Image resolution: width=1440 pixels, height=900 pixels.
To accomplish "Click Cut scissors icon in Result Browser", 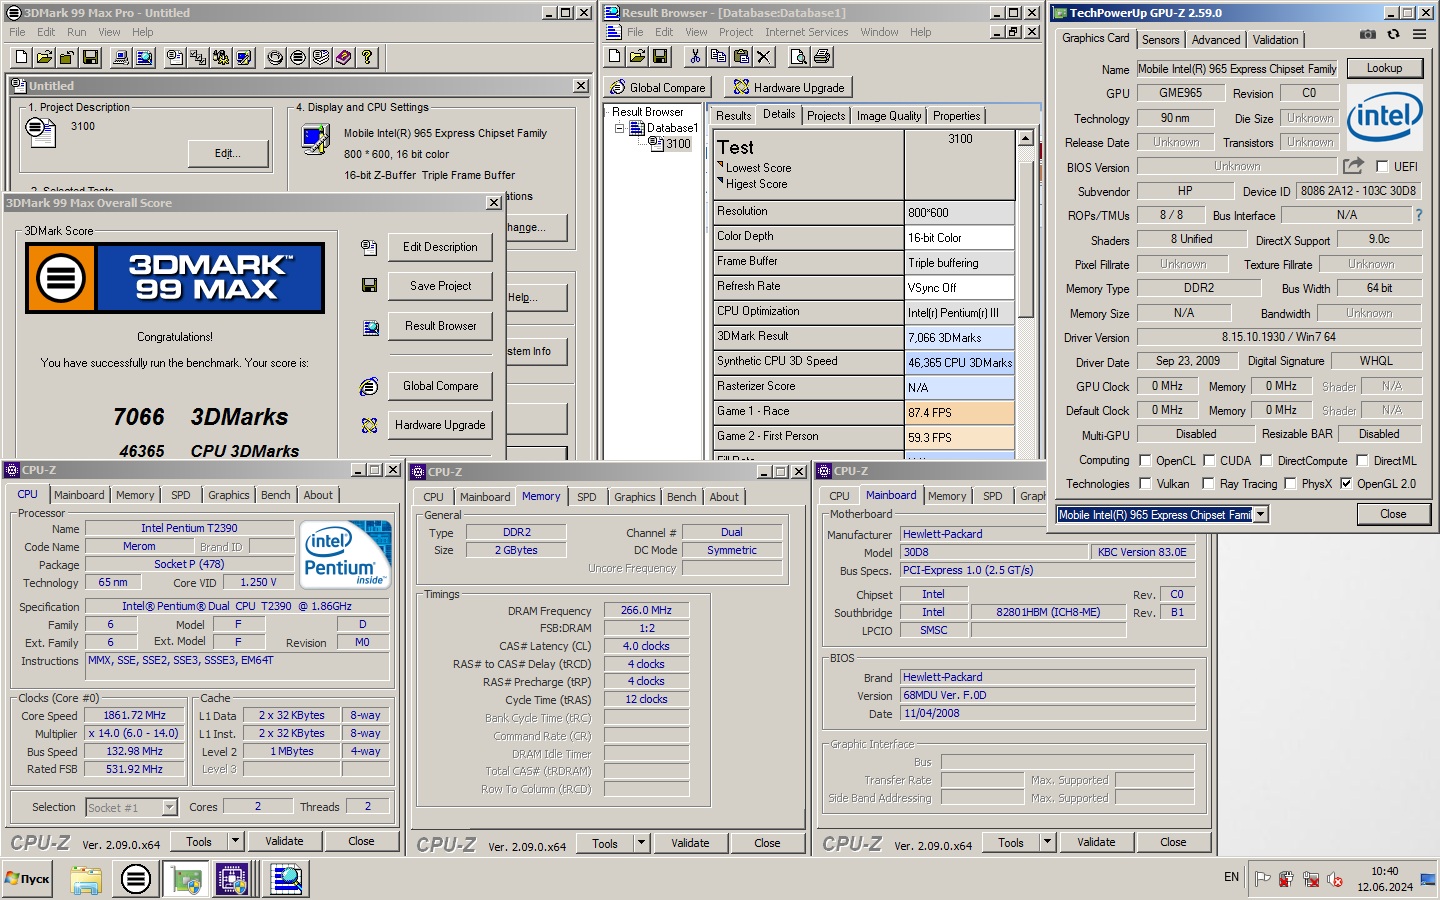I will pyautogui.click(x=695, y=57).
